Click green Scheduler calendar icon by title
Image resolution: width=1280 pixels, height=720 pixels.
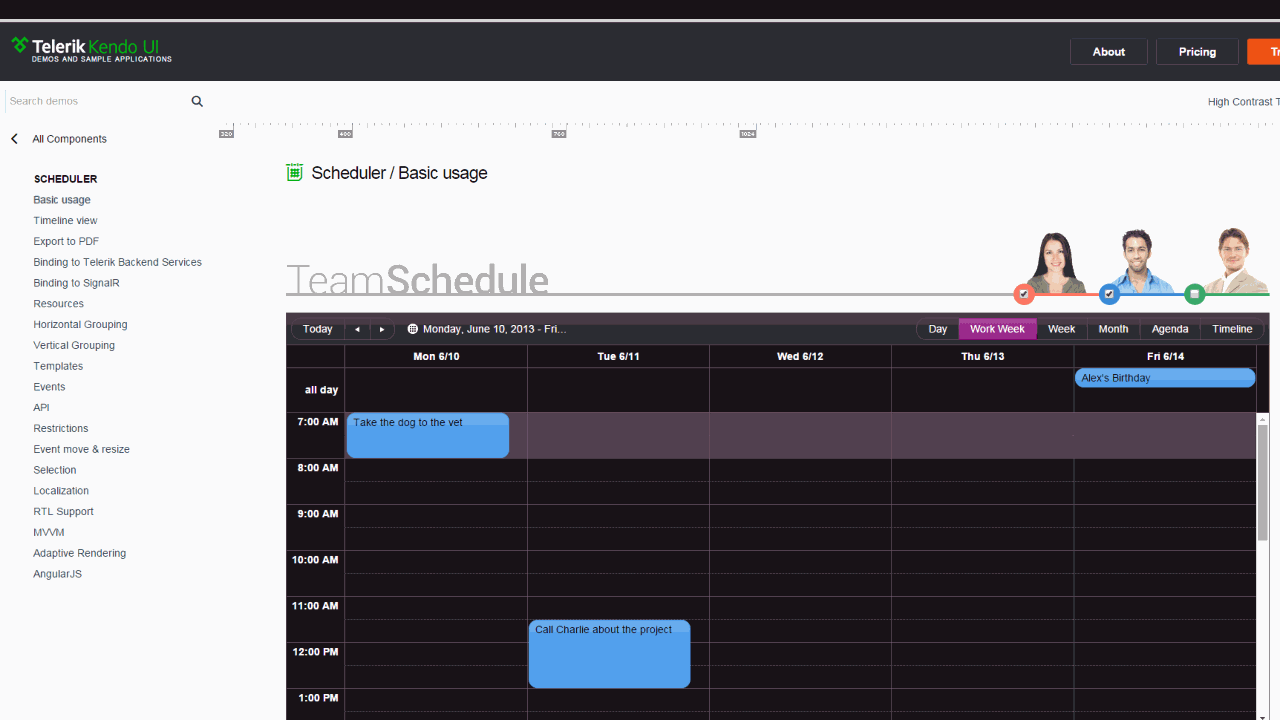point(294,173)
